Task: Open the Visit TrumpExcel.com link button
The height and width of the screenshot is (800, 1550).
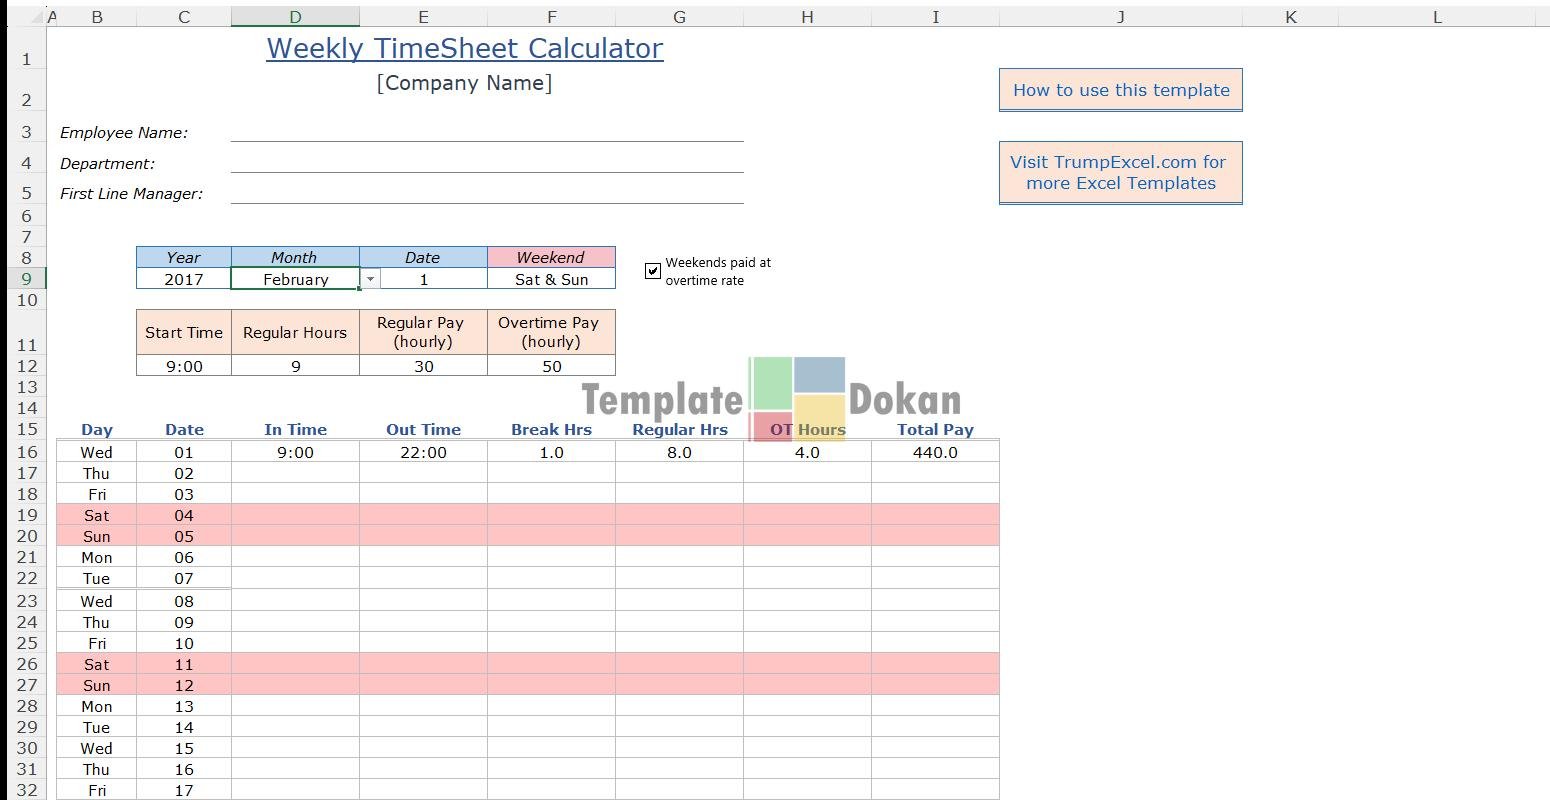Action: click(1120, 173)
